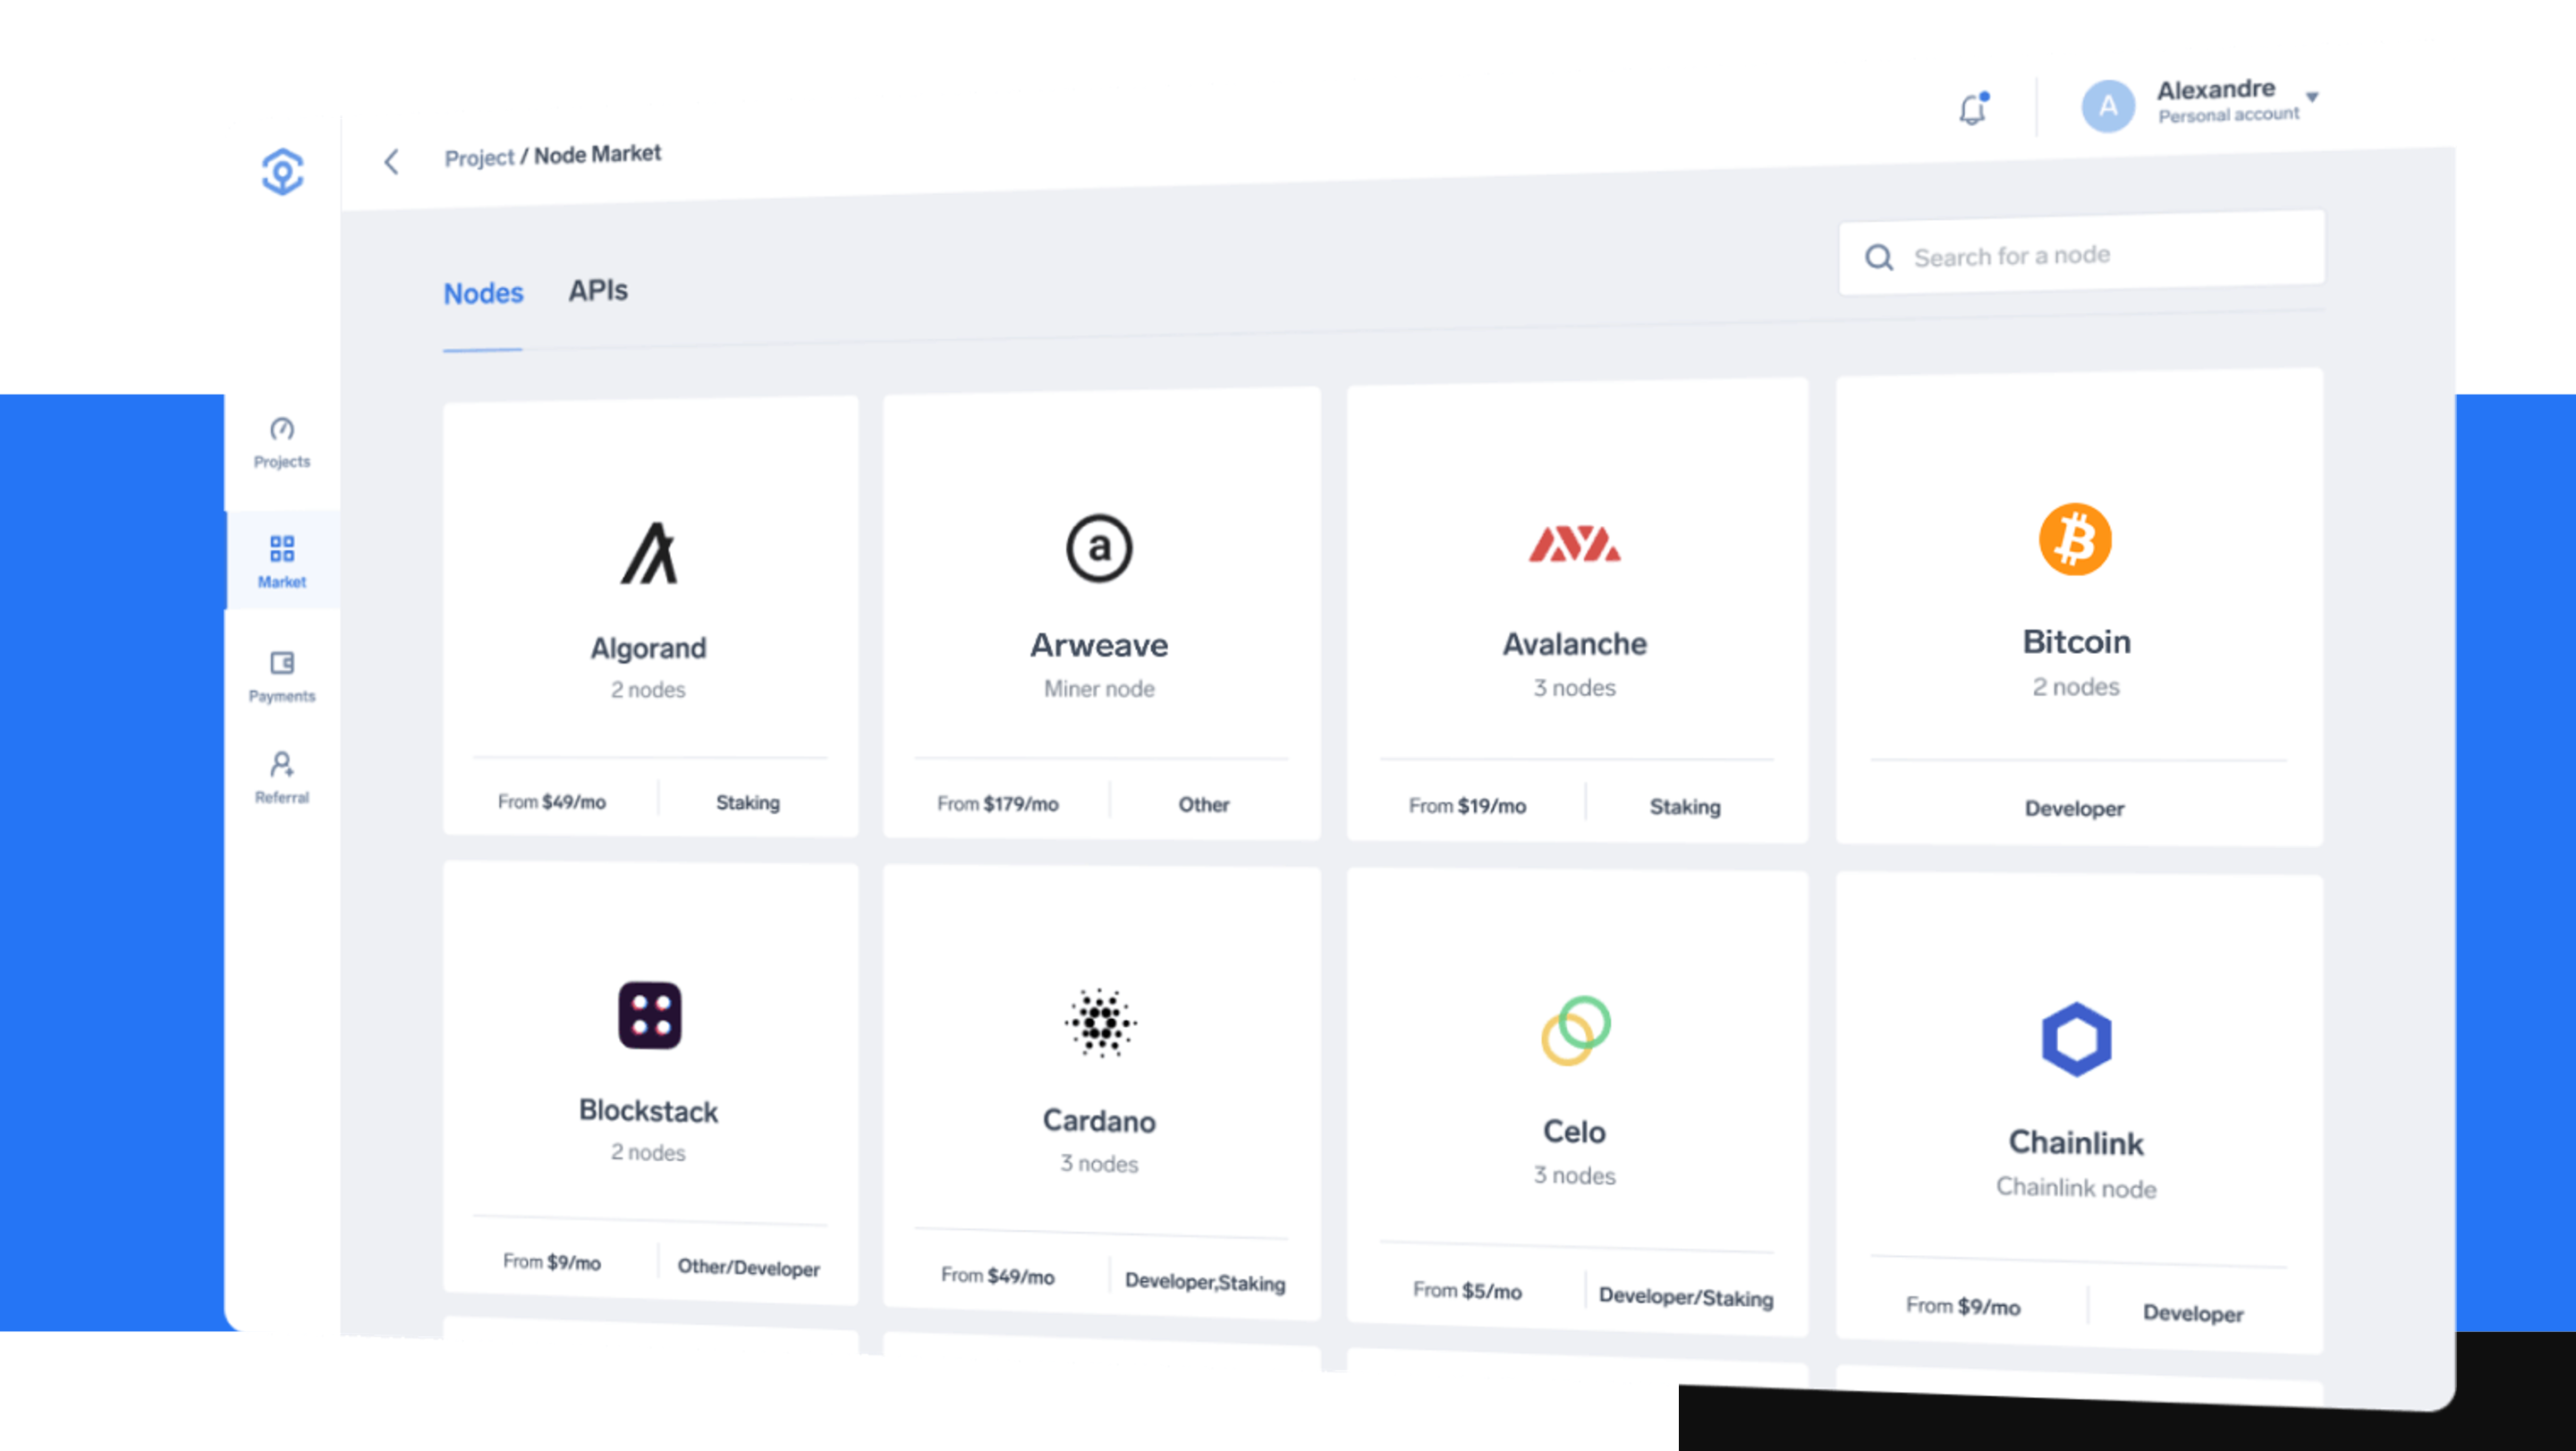Click the Staking tag on Avalanche
This screenshot has height=1451, width=2576.
coord(1685,807)
